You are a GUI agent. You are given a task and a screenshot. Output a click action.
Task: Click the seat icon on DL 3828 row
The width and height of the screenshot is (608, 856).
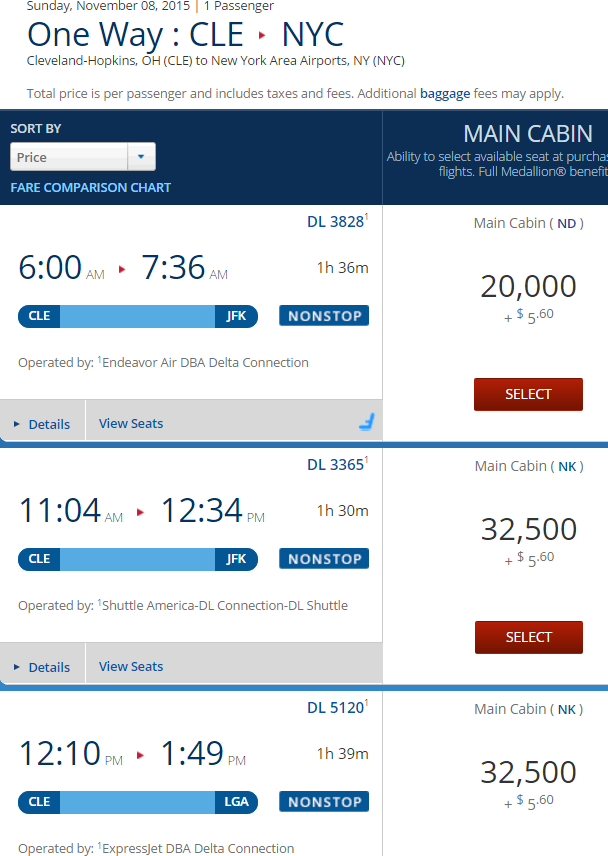click(367, 422)
